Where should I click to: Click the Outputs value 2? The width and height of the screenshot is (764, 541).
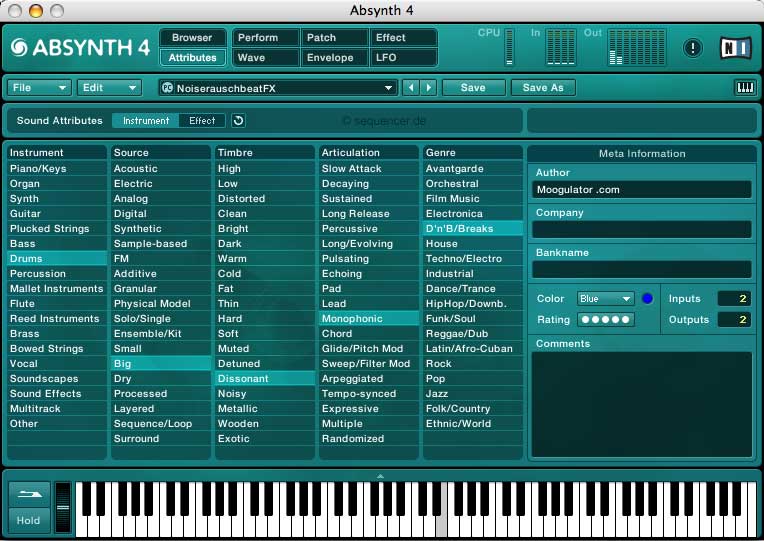[x=734, y=320]
